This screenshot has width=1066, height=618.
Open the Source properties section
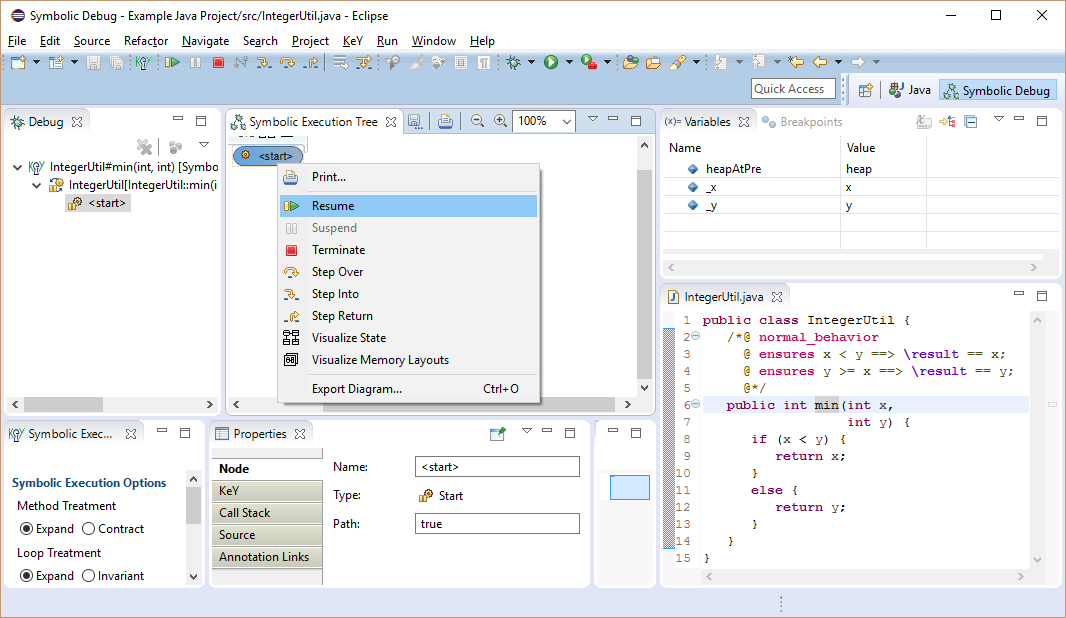pos(267,535)
